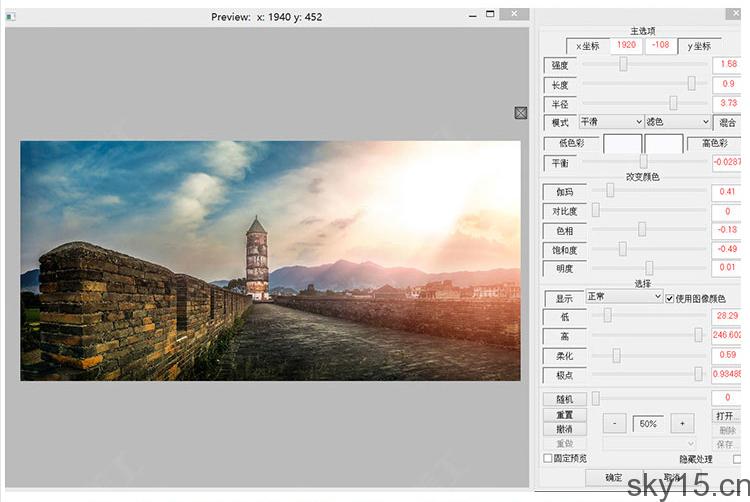Click the hue value field -0.13
Viewport: 750px width, 502px height.
727,229
